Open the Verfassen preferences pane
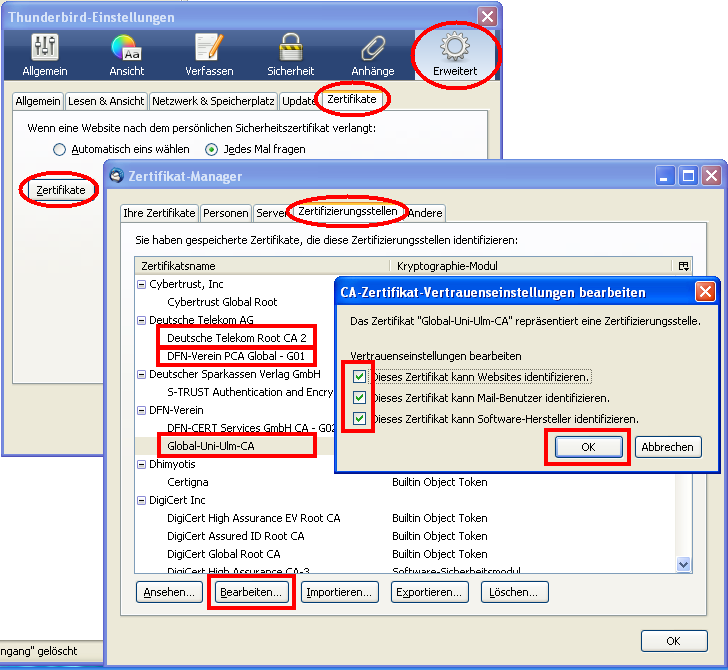Screen dimensions: 728x670 tap(209, 55)
